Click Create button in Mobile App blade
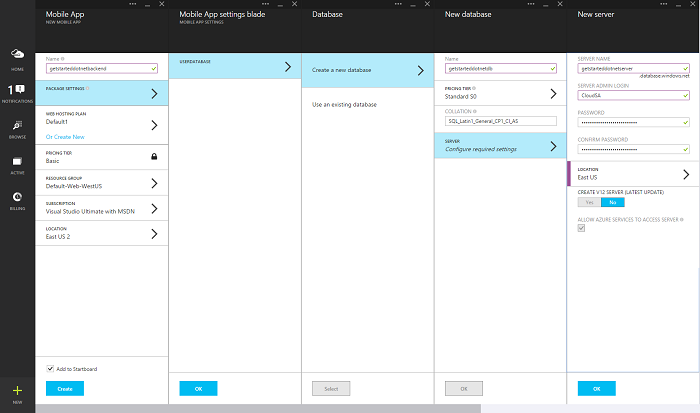Viewport: 700px width, 413px height. [x=65, y=388]
